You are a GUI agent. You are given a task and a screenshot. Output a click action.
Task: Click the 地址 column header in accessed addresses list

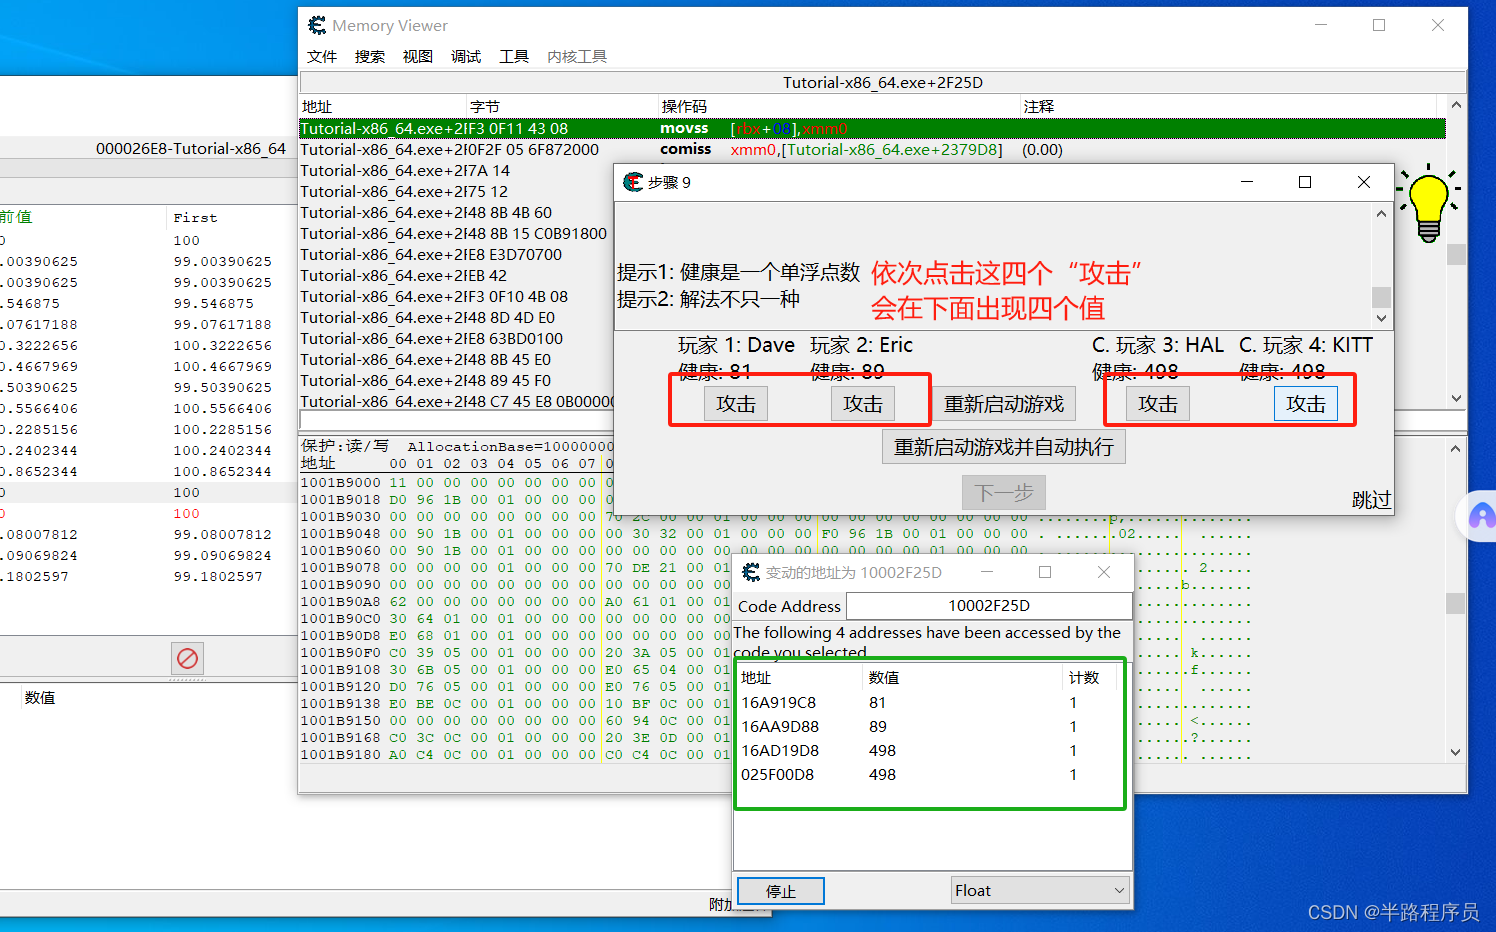pos(800,678)
